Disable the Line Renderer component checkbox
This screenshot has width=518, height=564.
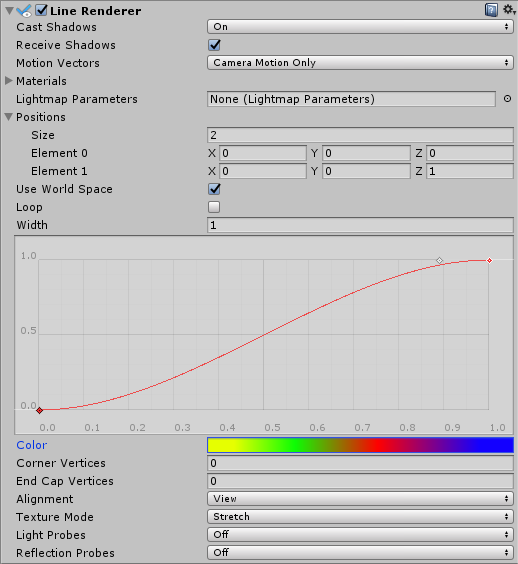point(41,10)
